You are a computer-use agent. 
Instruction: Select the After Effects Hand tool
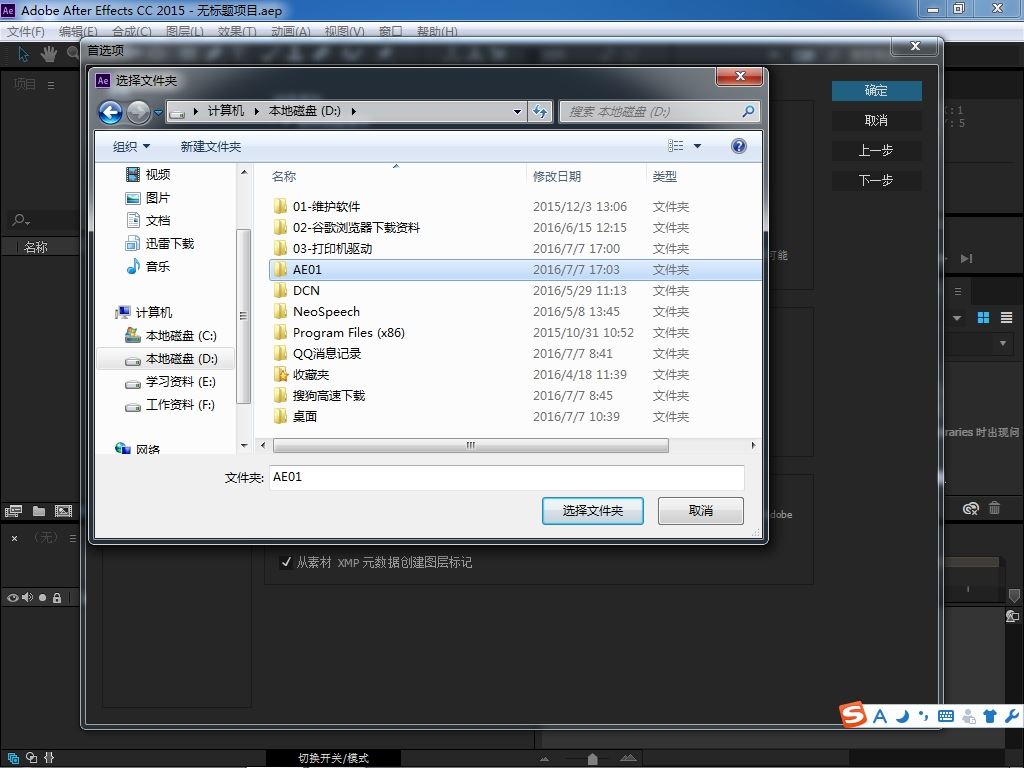click(x=49, y=54)
